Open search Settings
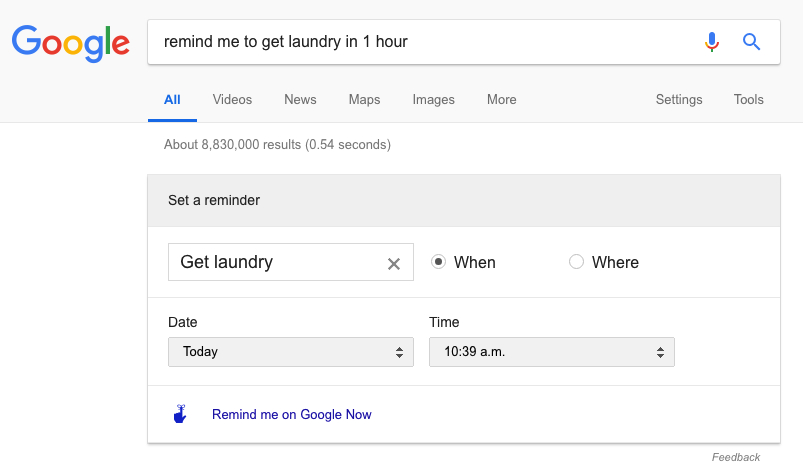Screen dimensions: 803x475 coord(679,99)
